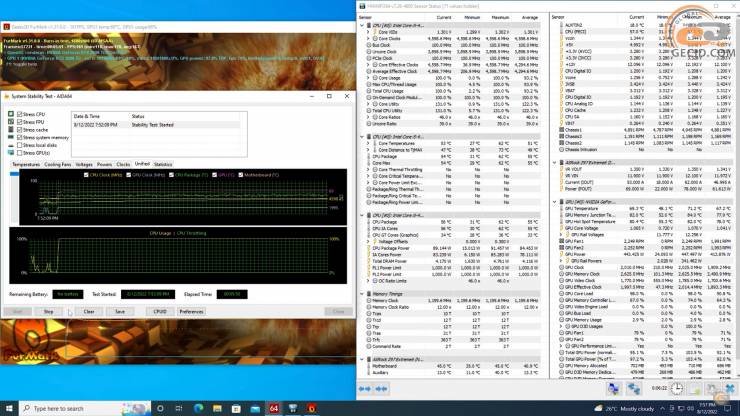Open the Mostly cloudy weather widget
Image resolution: width=740 pixels, height=416 pixels.
pyautogui.click(x=624, y=408)
